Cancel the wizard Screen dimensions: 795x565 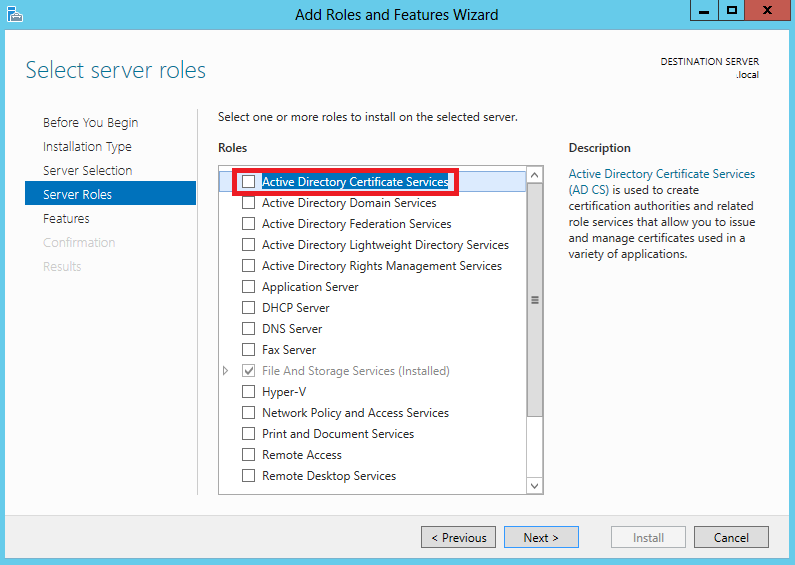tap(731, 537)
